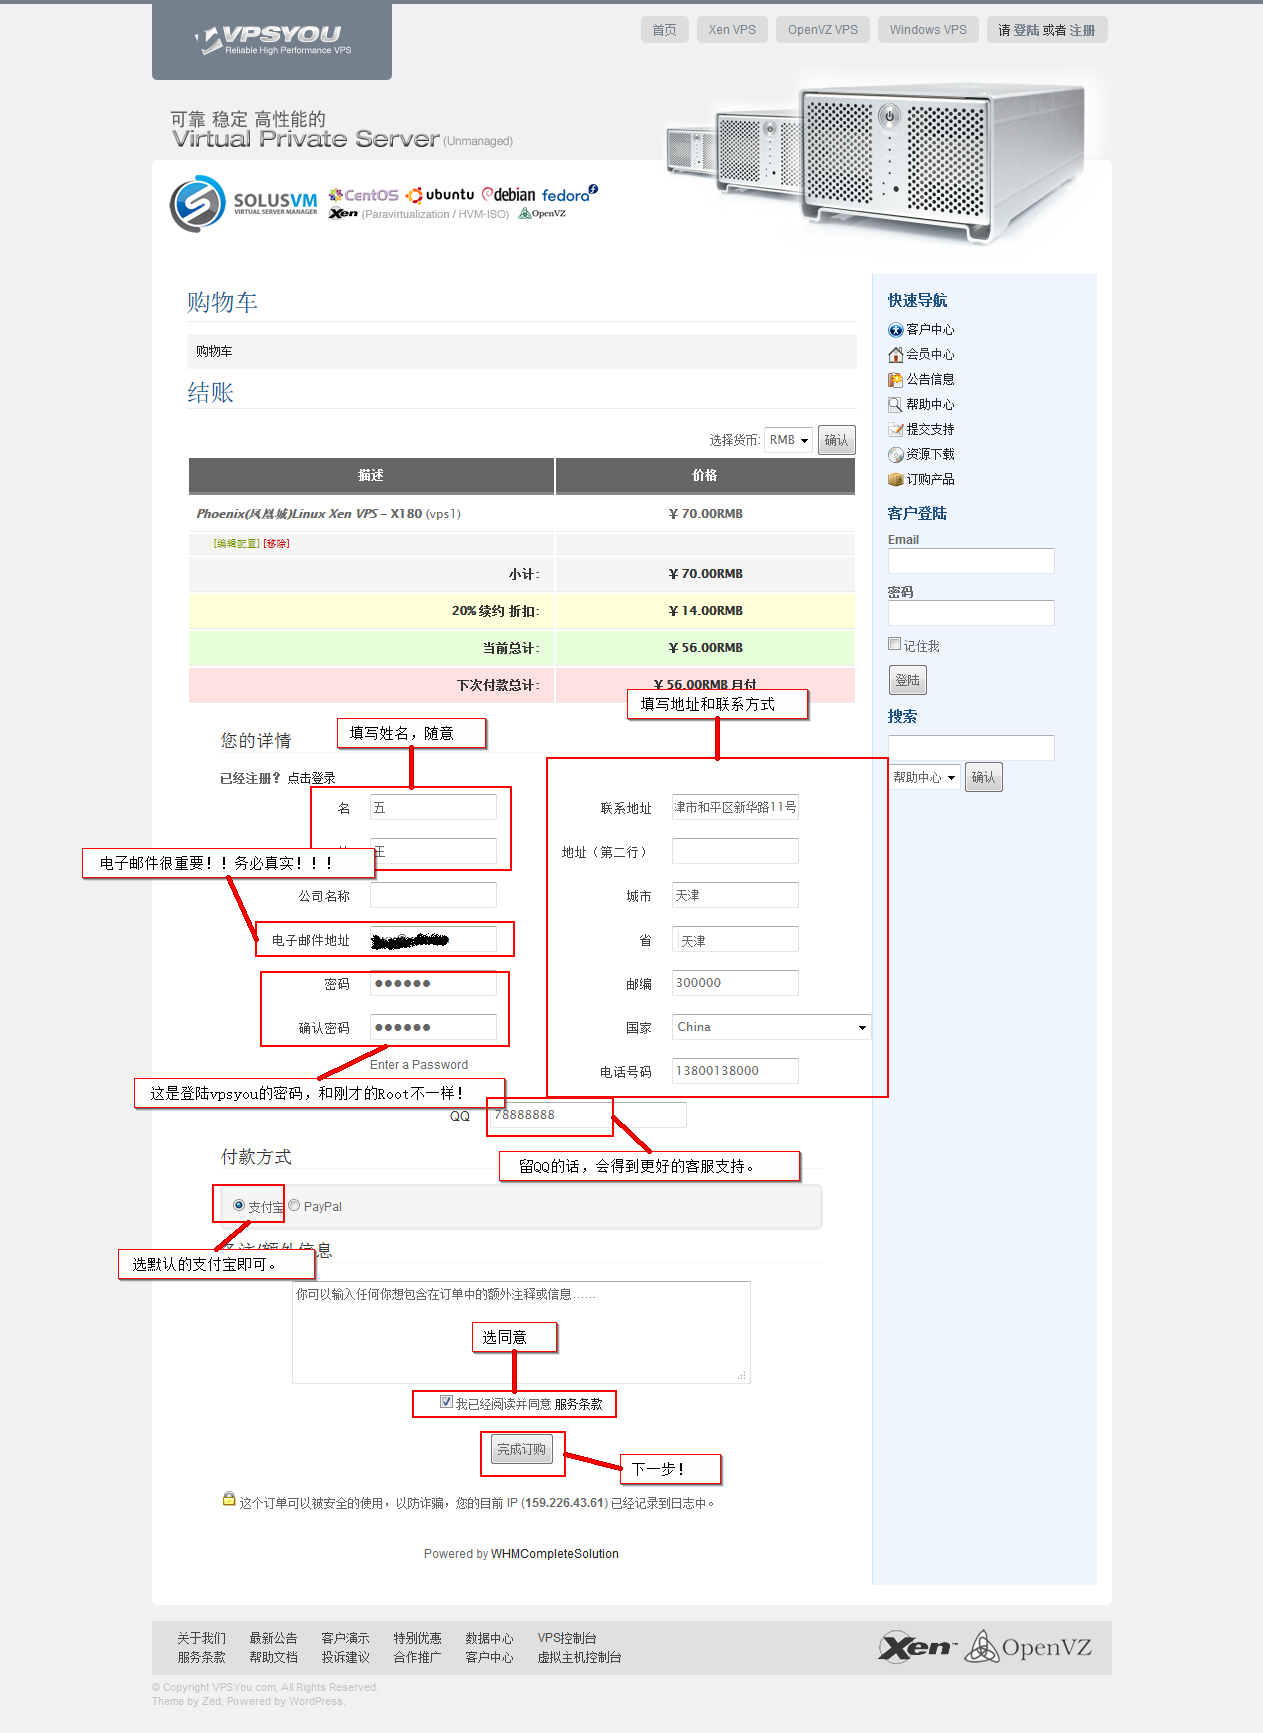Image resolution: width=1263 pixels, height=1733 pixels.
Task: Click the 帮助中心 magnifier icon
Action: coord(895,405)
